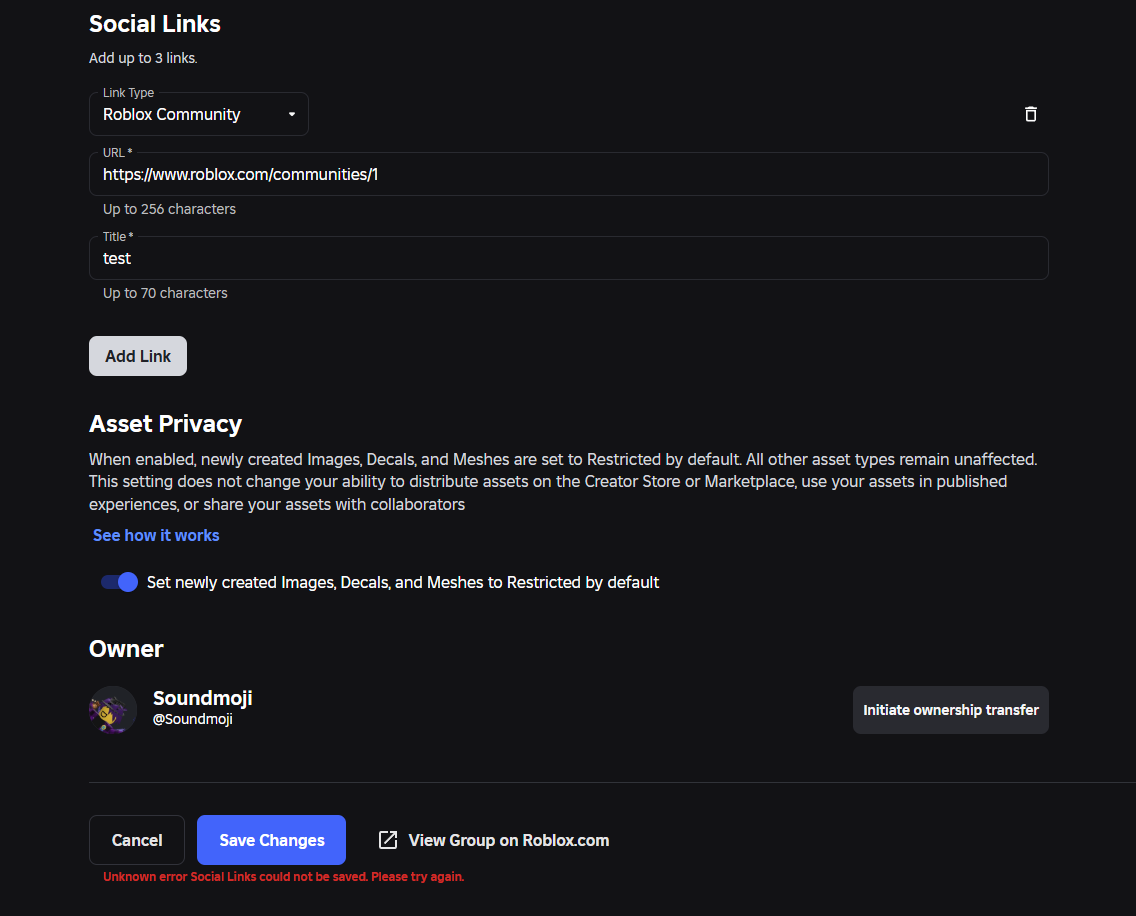Click the @Soundmoji username text

tap(193, 719)
